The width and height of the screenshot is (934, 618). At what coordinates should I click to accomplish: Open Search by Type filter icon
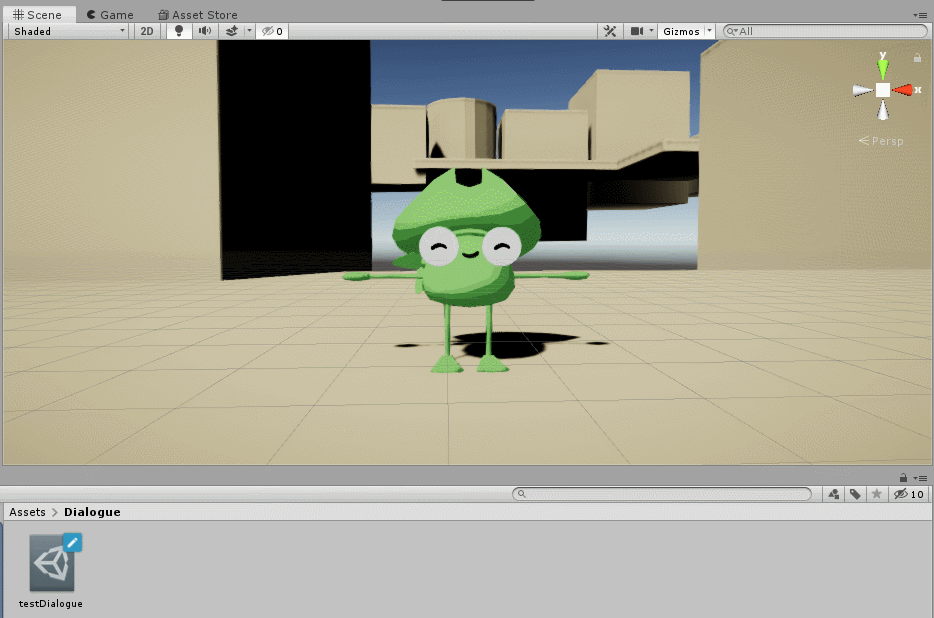click(x=834, y=493)
